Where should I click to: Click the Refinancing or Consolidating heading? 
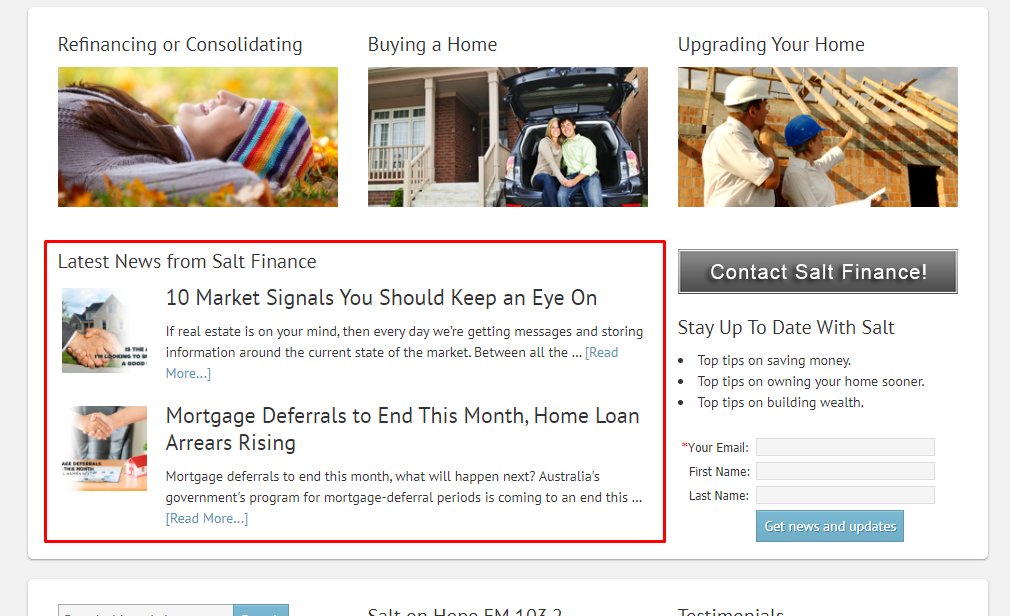tap(180, 44)
